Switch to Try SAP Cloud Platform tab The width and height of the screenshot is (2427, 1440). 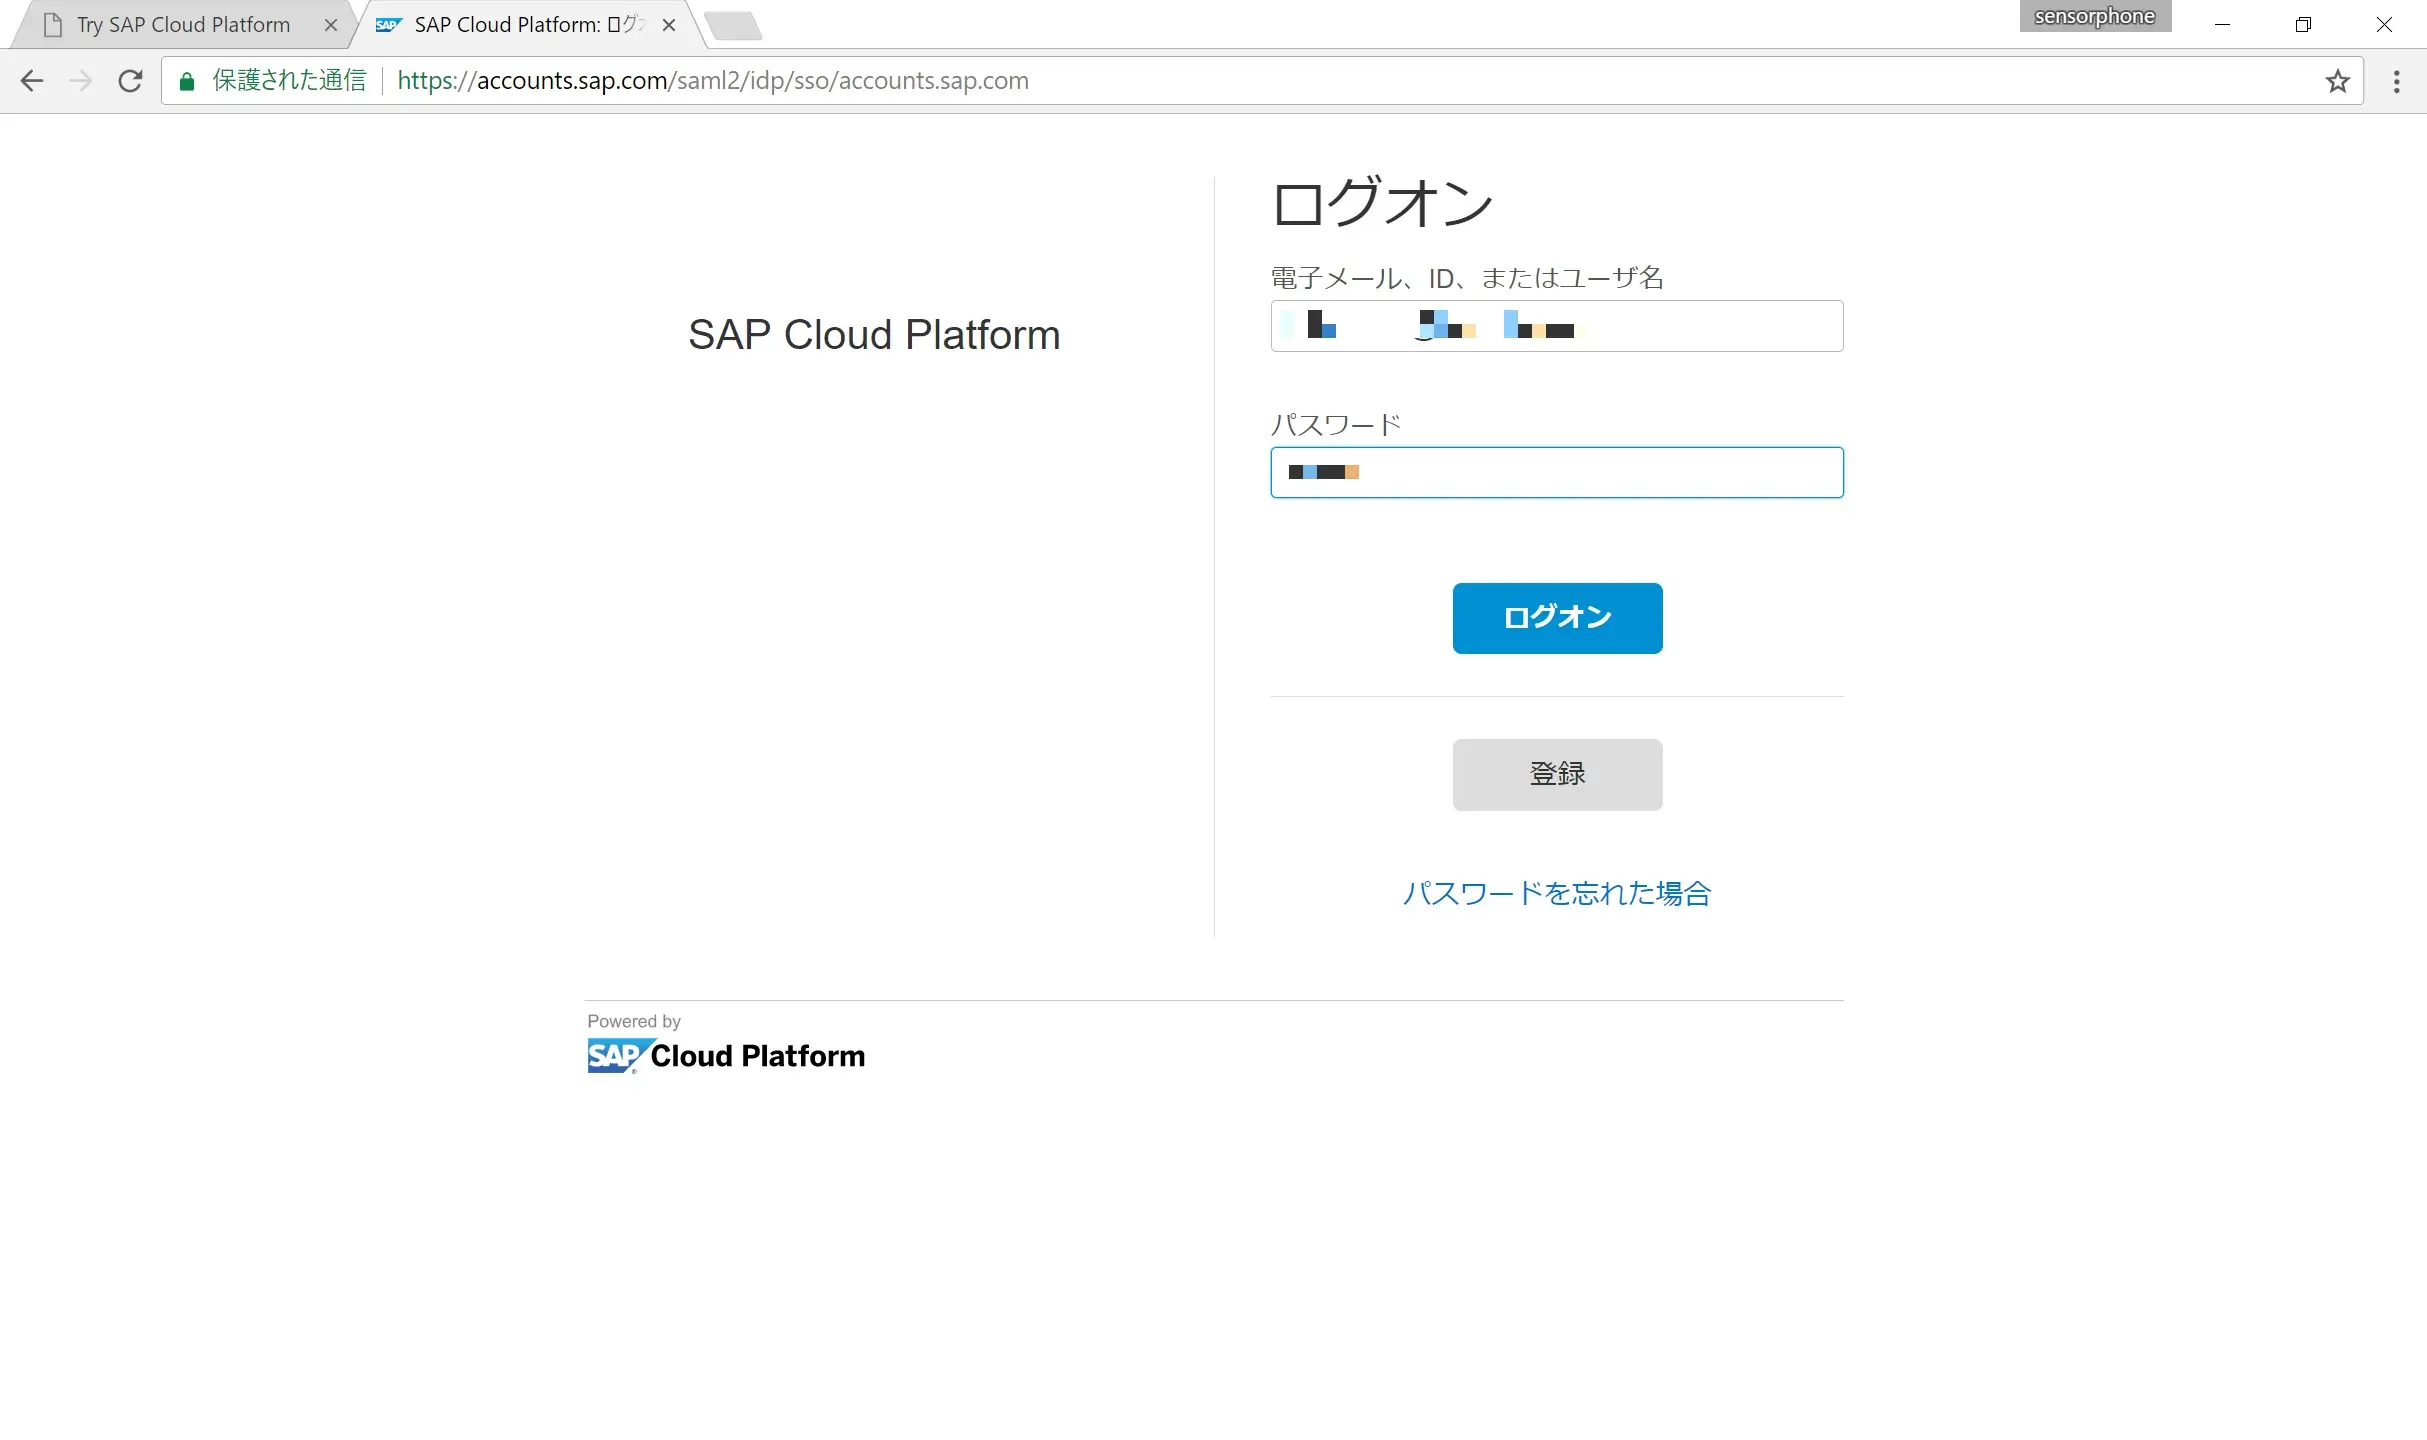183,25
